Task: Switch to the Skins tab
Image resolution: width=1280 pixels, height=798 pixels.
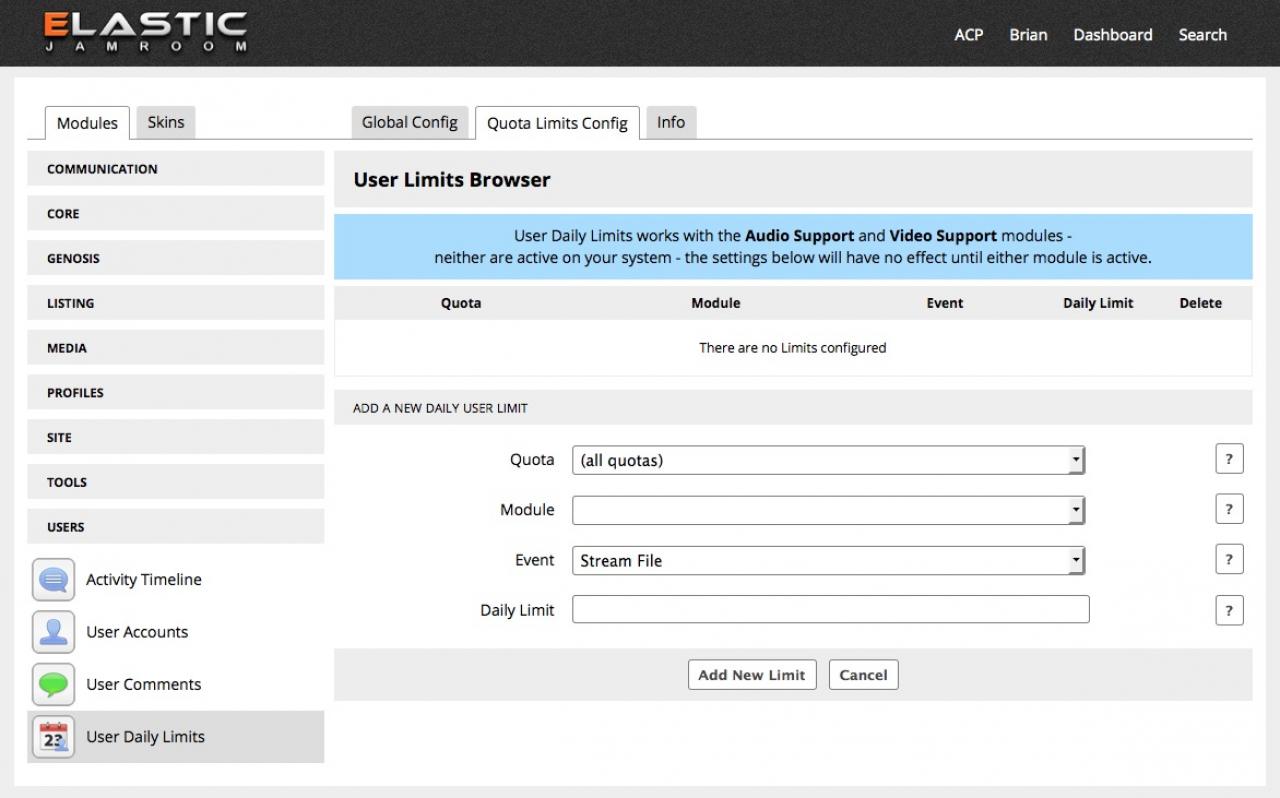Action: click(166, 122)
